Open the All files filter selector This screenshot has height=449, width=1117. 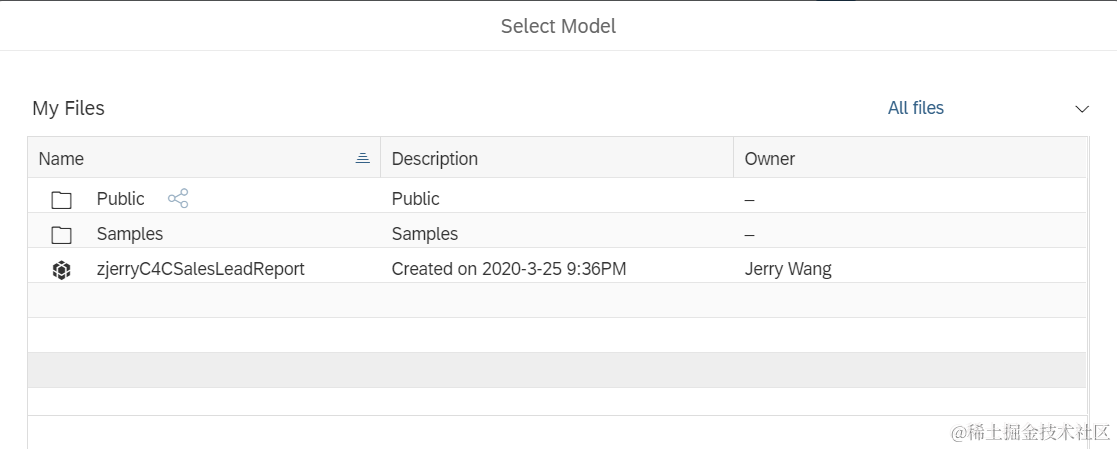(915, 108)
